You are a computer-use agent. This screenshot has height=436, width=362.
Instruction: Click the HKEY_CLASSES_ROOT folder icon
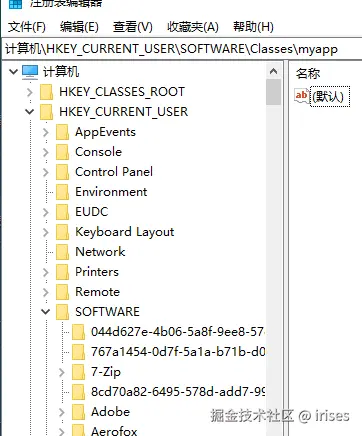coord(46,92)
